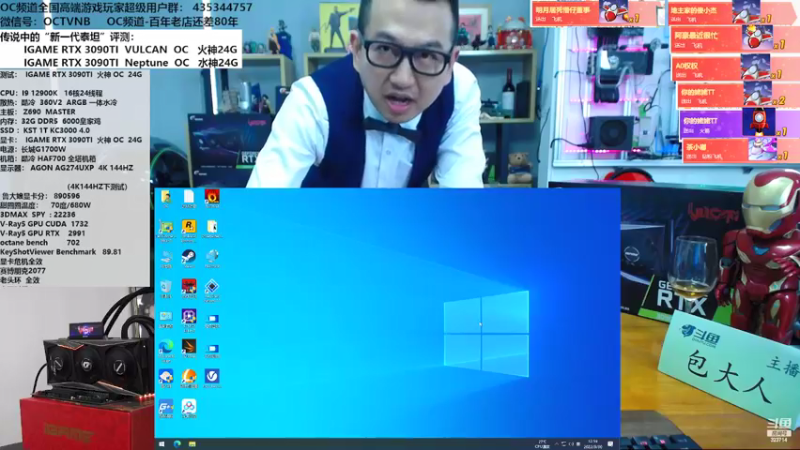Launch the orange sphere app desktop shortcut
Image resolution: width=800 pixels, height=450 pixels.
click(x=189, y=379)
